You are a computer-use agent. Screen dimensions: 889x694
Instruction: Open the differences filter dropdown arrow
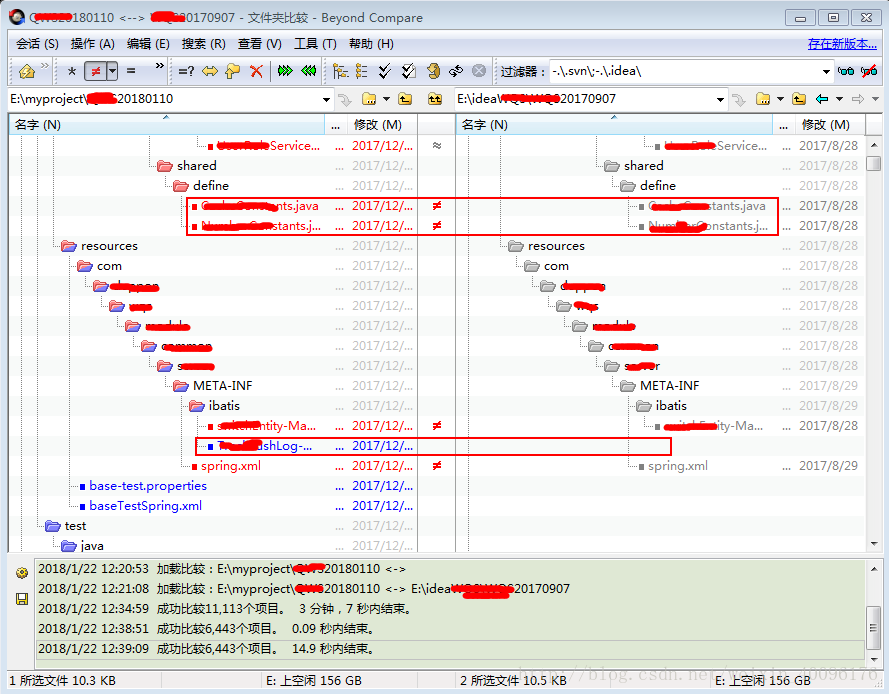coord(112,71)
